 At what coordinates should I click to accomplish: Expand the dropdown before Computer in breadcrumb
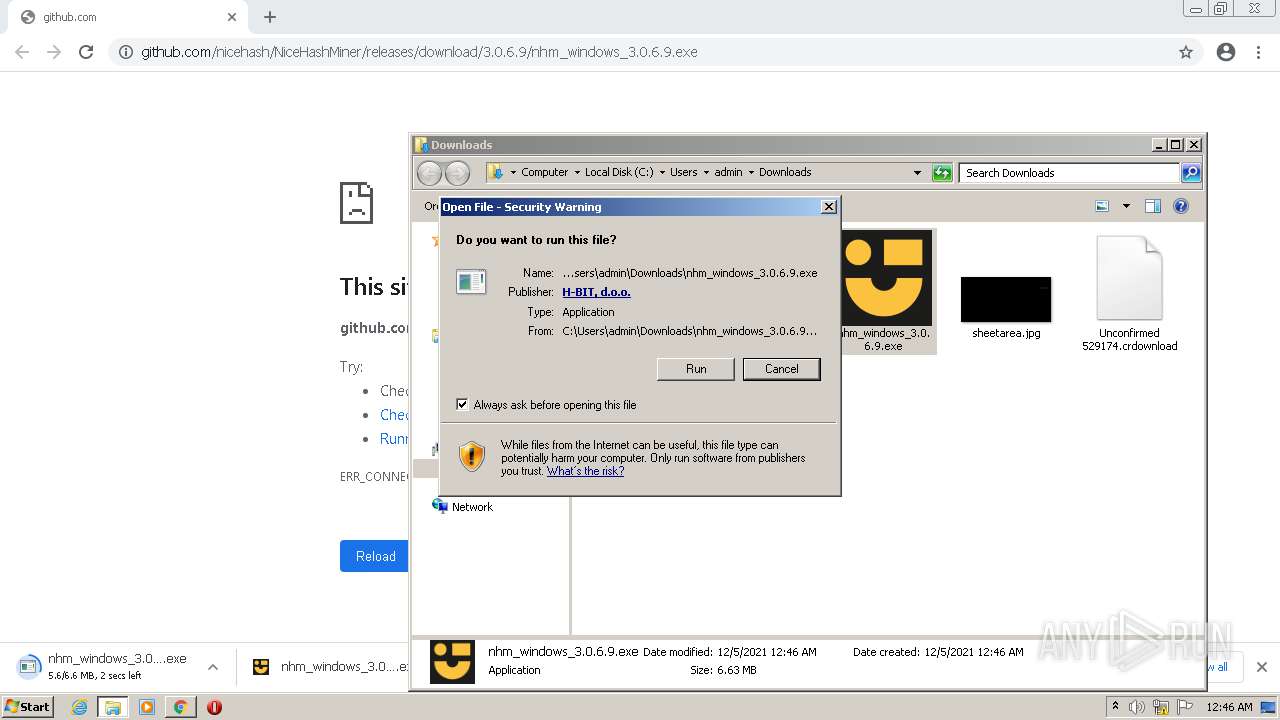(x=513, y=172)
